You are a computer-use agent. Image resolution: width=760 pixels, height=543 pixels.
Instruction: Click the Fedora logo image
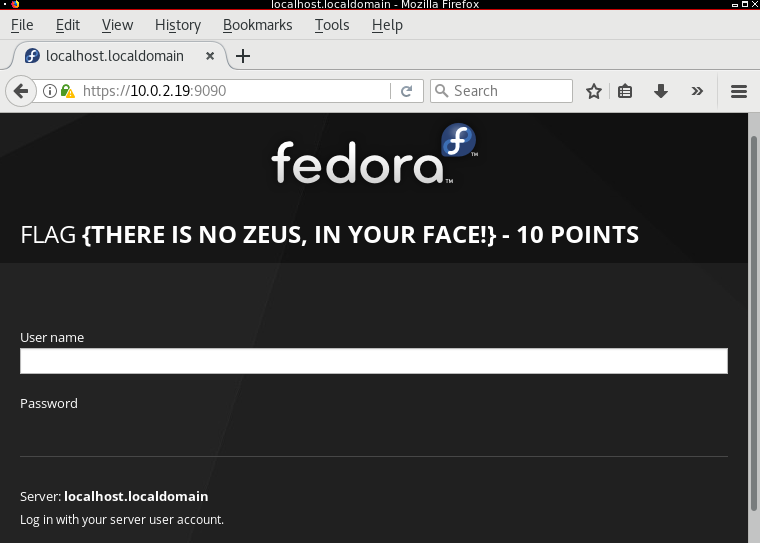[375, 154]
